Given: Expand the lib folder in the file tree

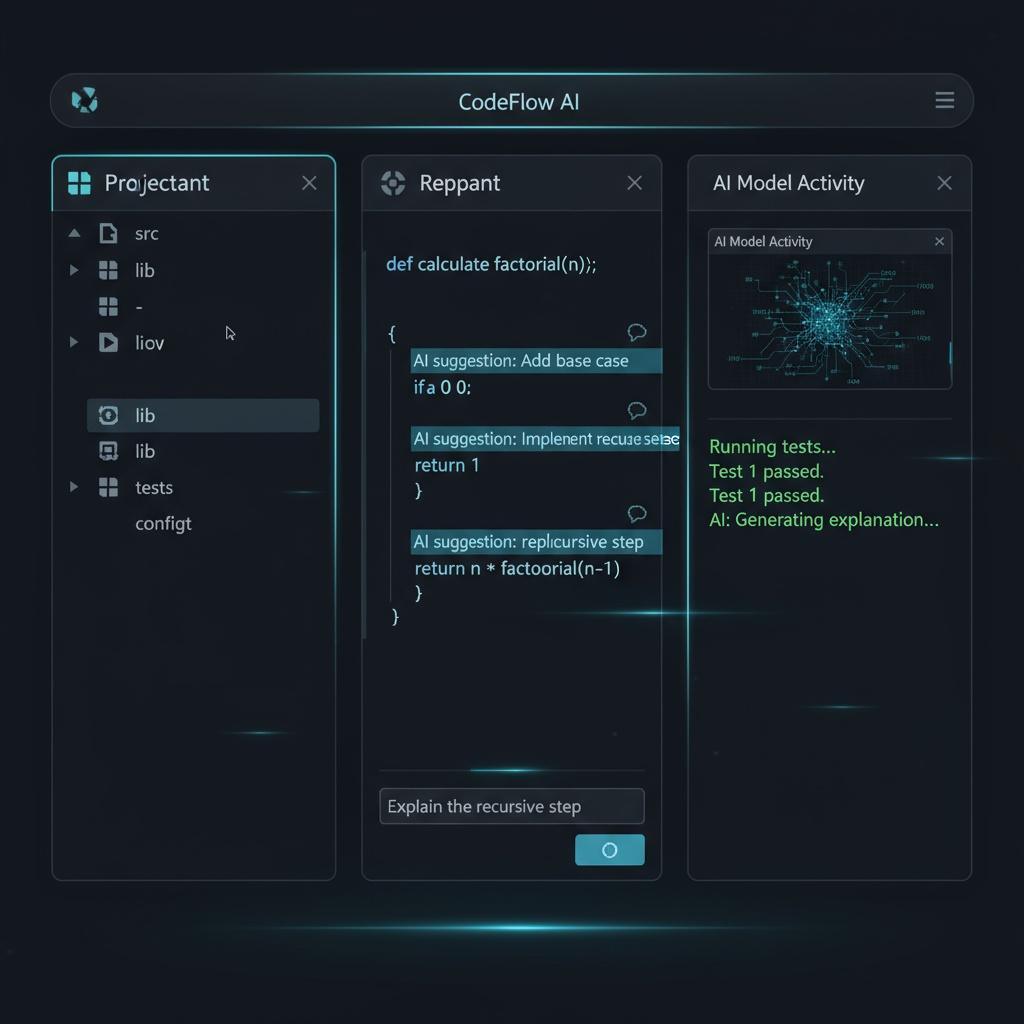Looking at the screenshot, I should pyautogui.click(x=73, y=270).
